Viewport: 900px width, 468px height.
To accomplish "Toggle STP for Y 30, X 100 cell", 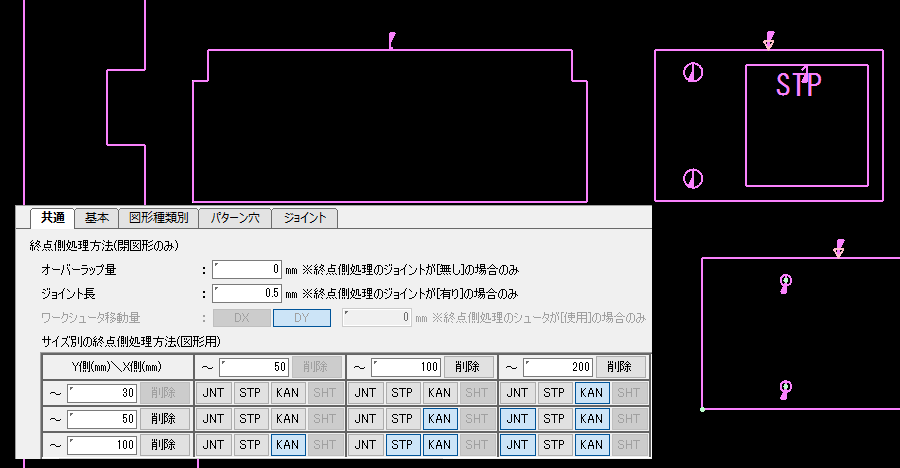I will [x=402, y=393].
